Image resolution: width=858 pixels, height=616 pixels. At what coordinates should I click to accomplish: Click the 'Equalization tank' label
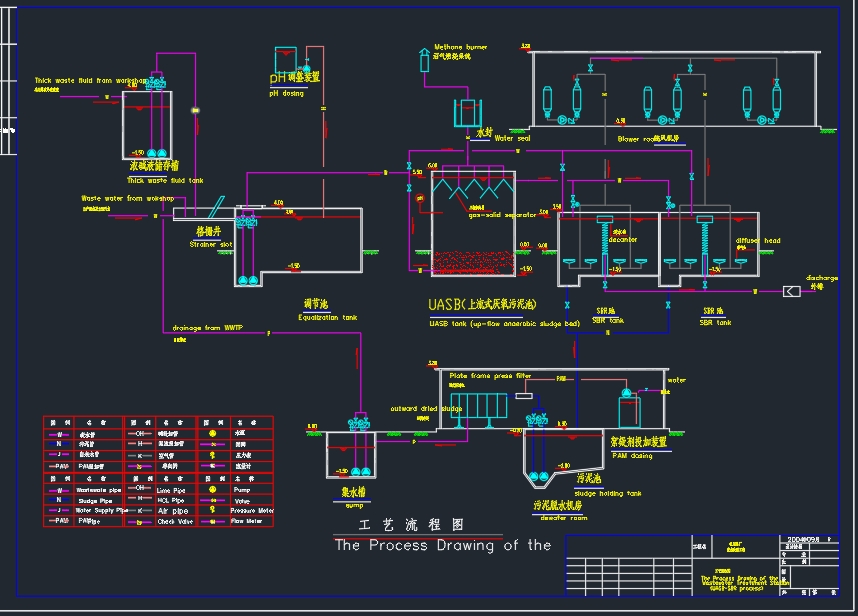[x=327, y=317]
